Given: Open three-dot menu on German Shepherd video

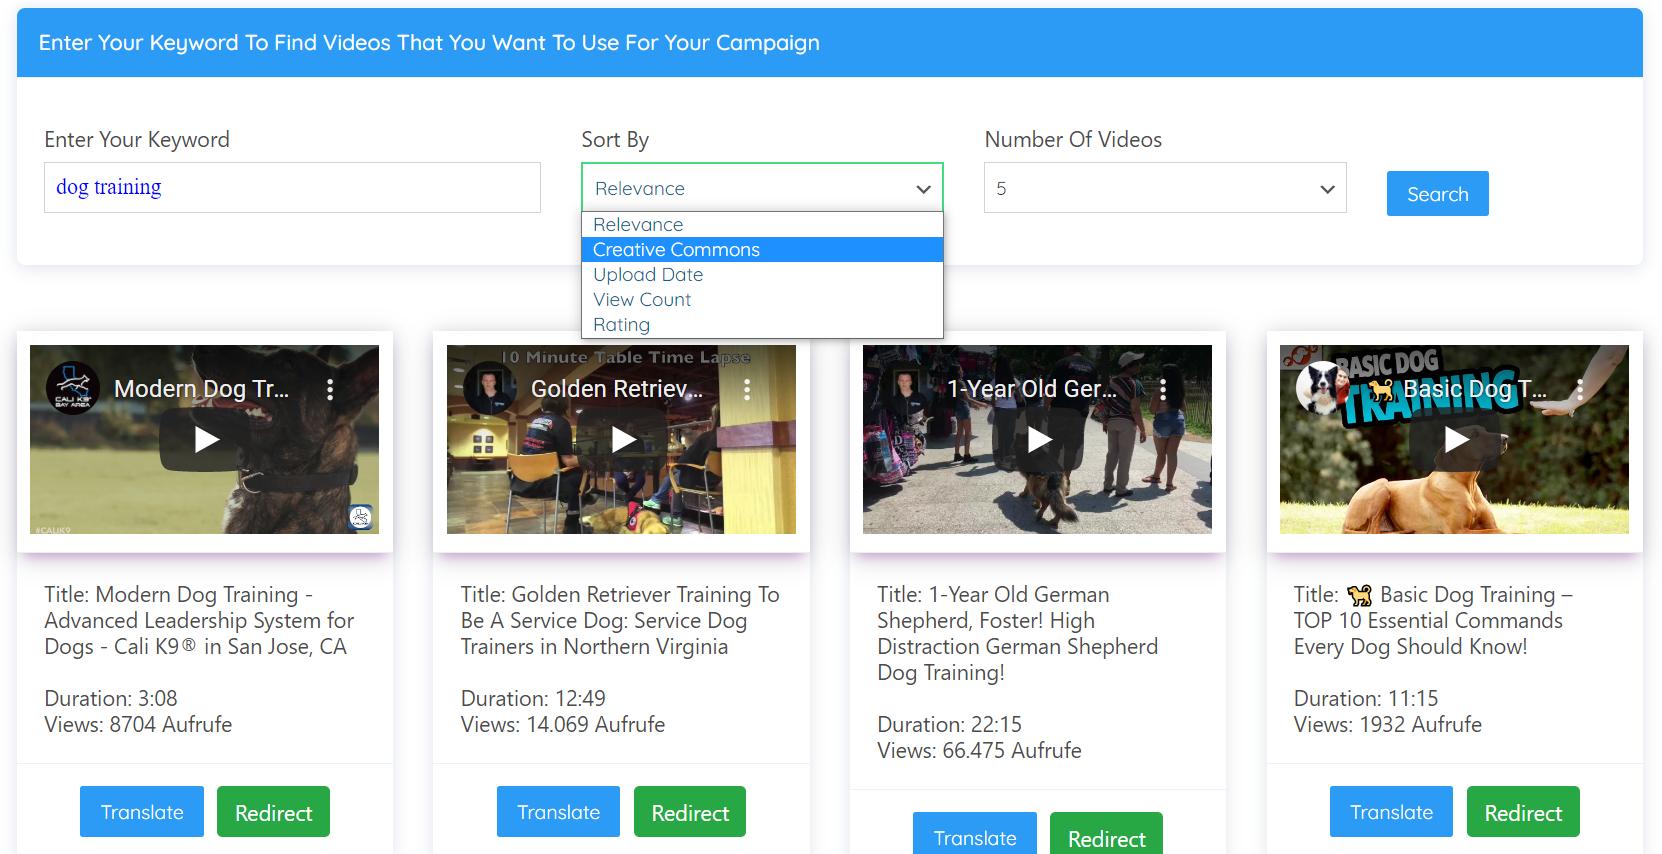Looking at the screenshot, I should [x=1163, y=390].
